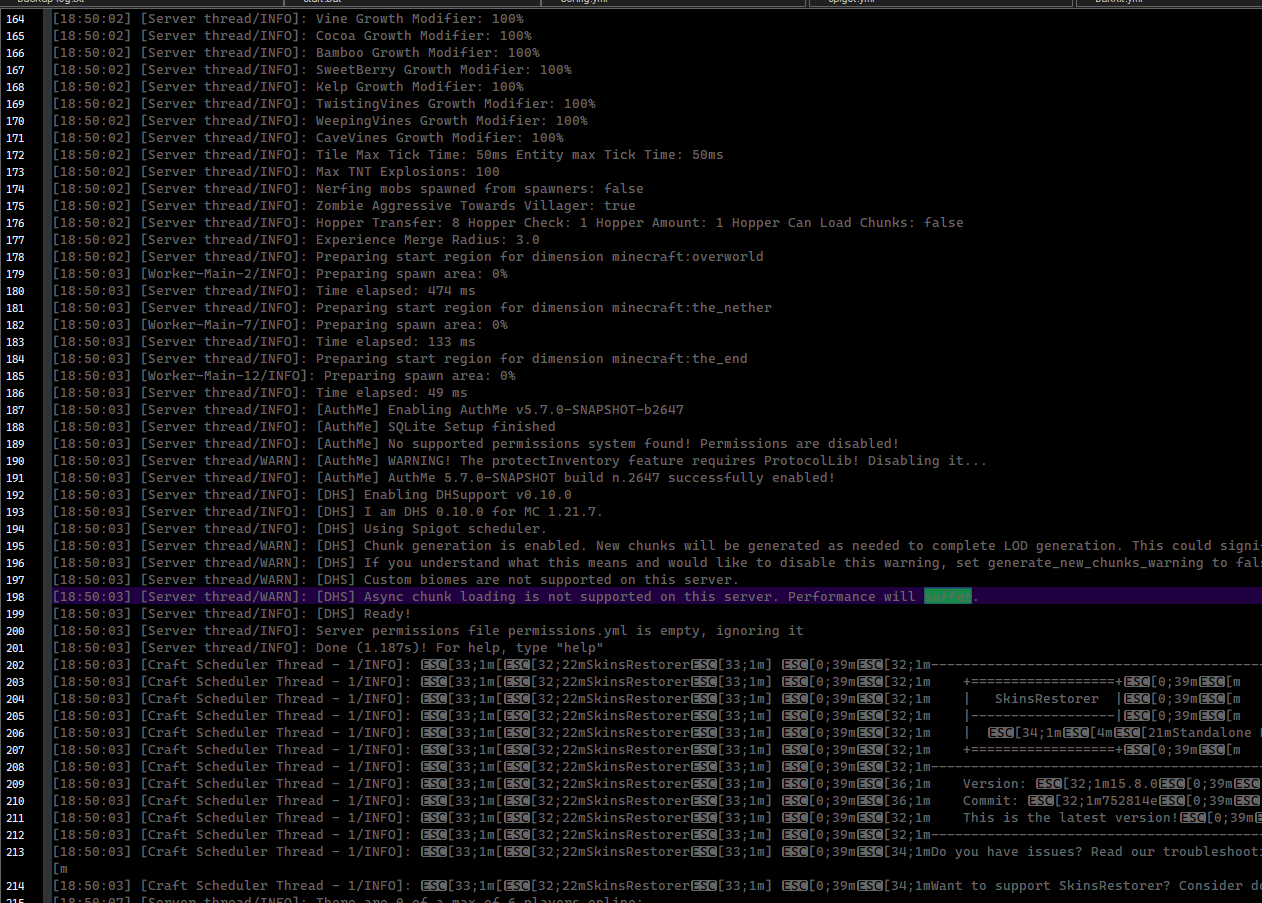Click line number 198 in the gutter
The width and height of the screenshot is (1262, 903).
pyautogui.click(x=16, y=597)
